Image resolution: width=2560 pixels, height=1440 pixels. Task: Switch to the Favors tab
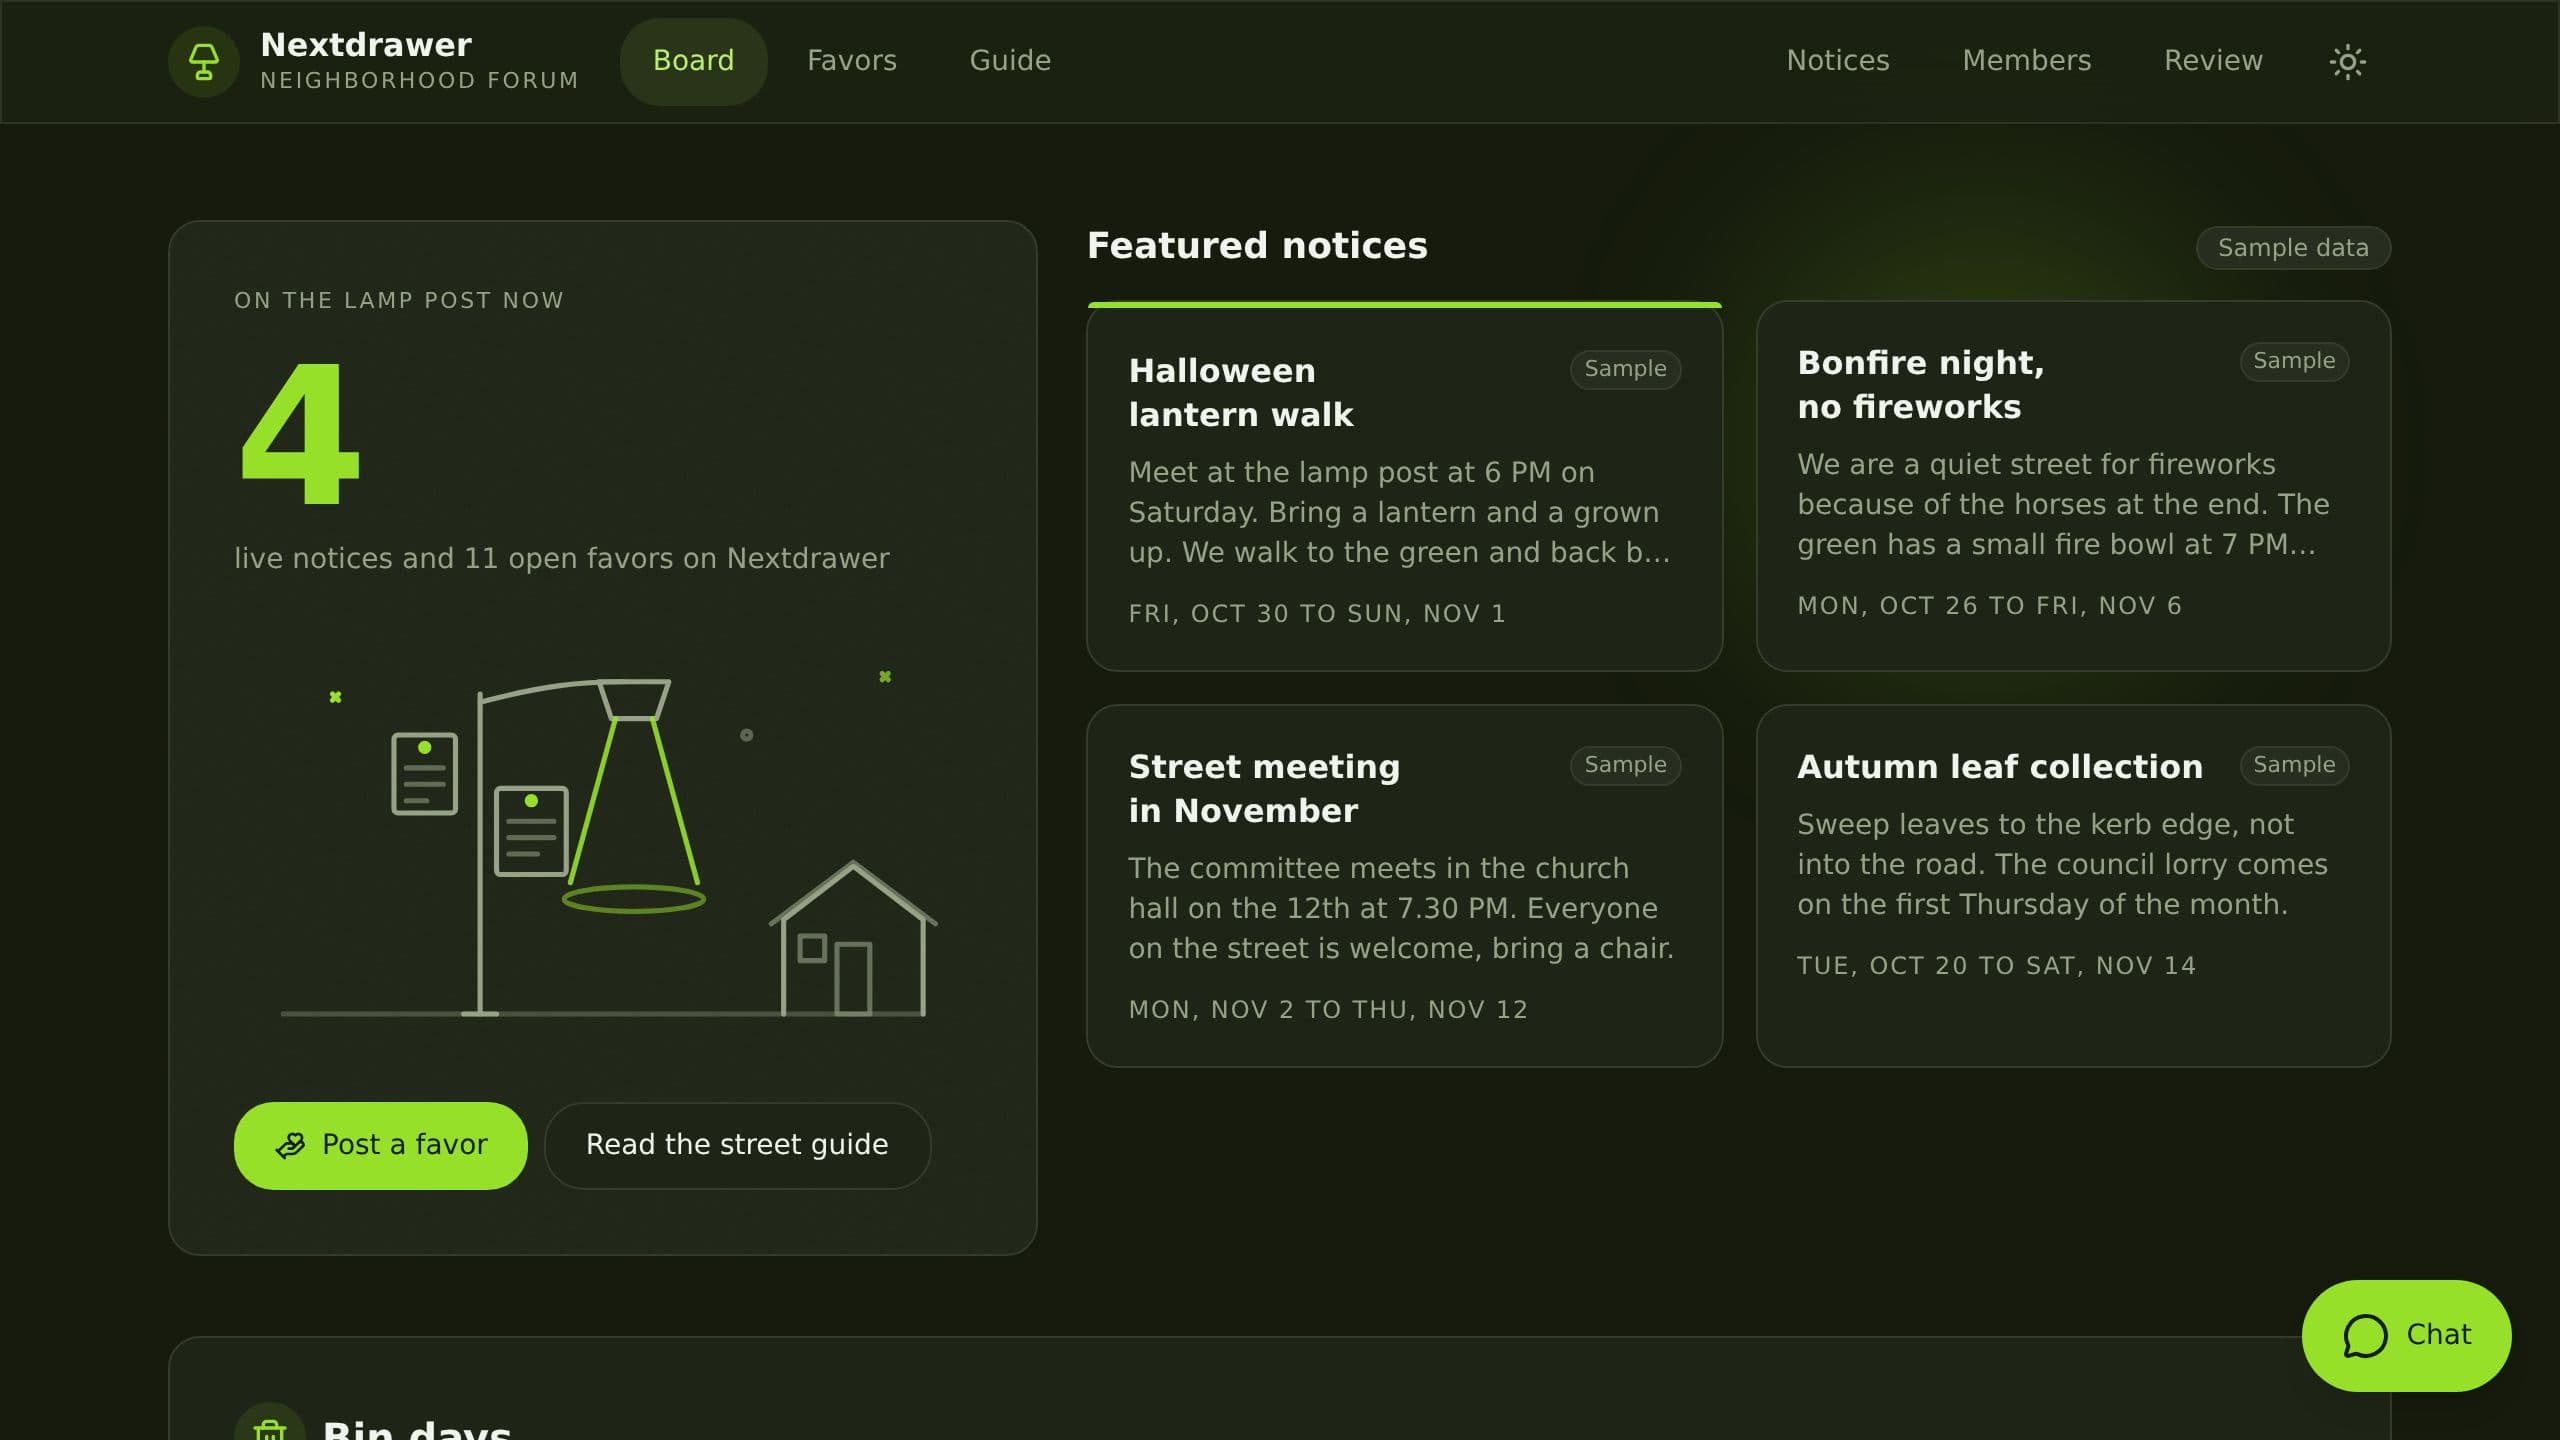pos(852,61)
